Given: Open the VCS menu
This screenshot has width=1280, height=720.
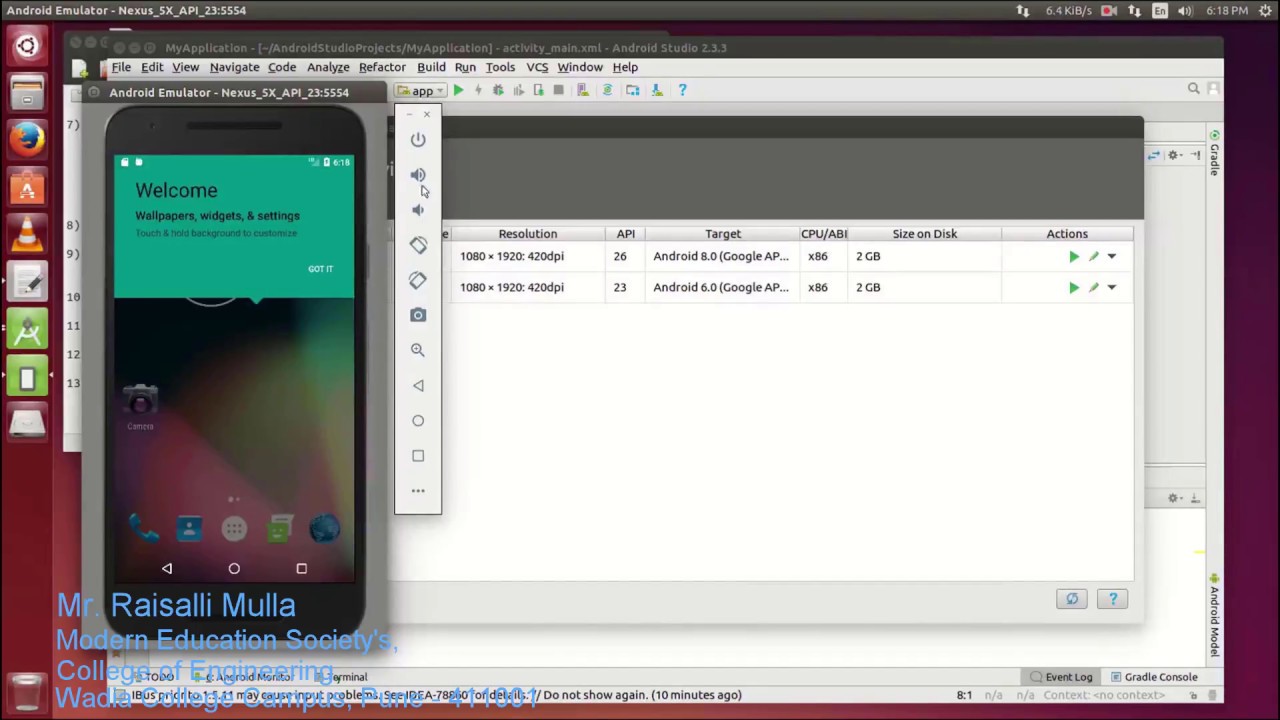Looking at the screenshot, I should click(537, 67).
